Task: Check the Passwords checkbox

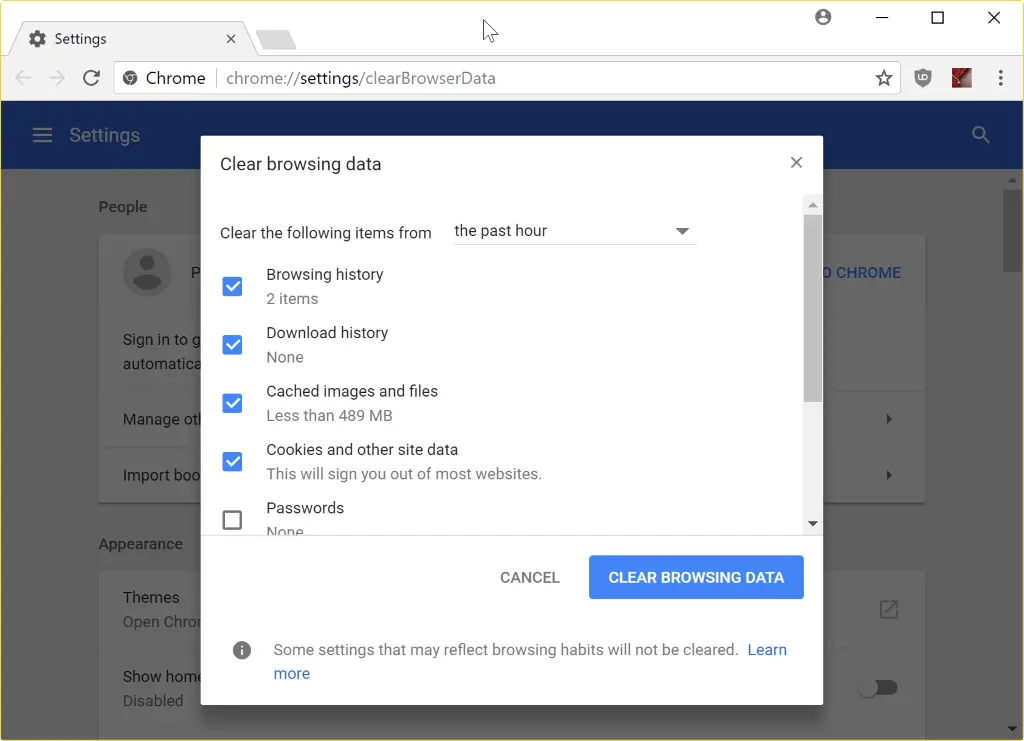Action: point(232,520)
